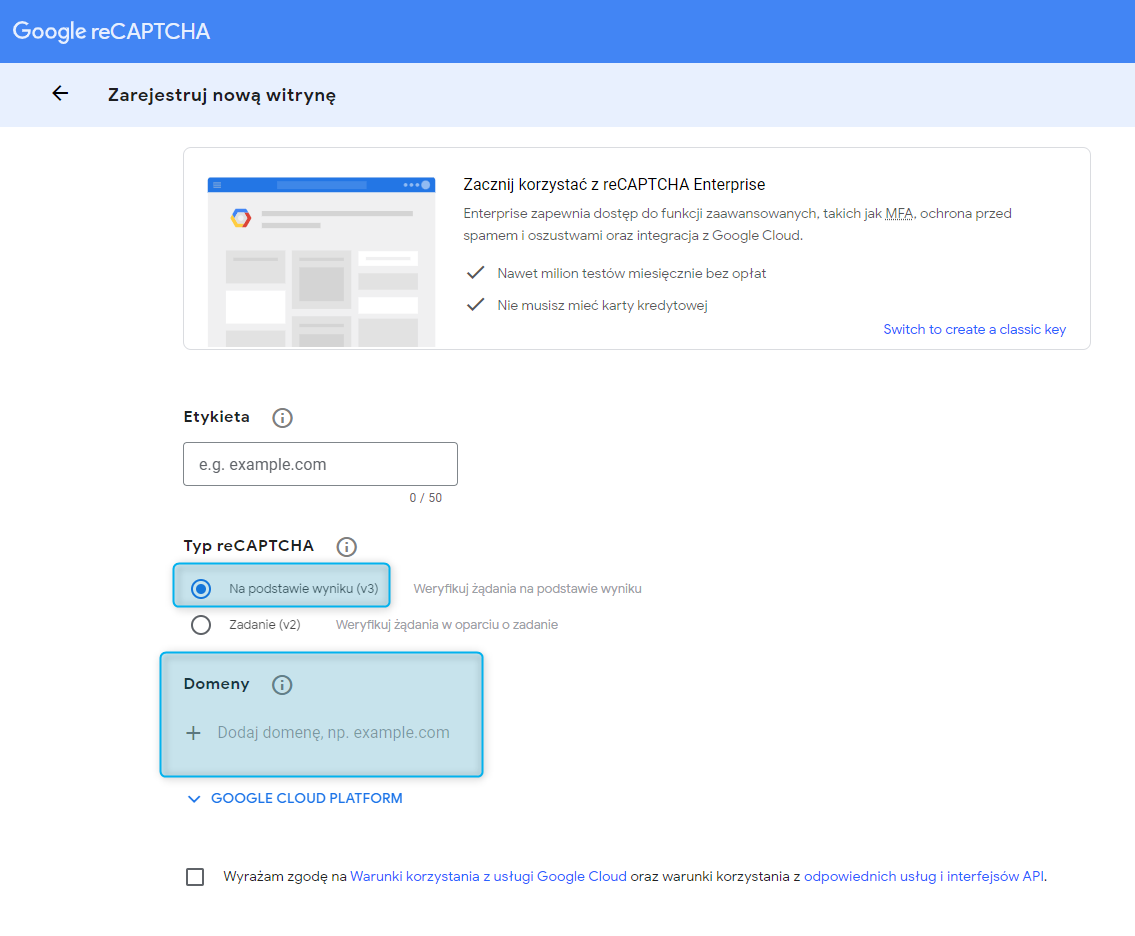Click the reCAPTCHA Enterprise illustration thumbnail
The width and height of the screenshot is (1135, 936).
[321, 261]
